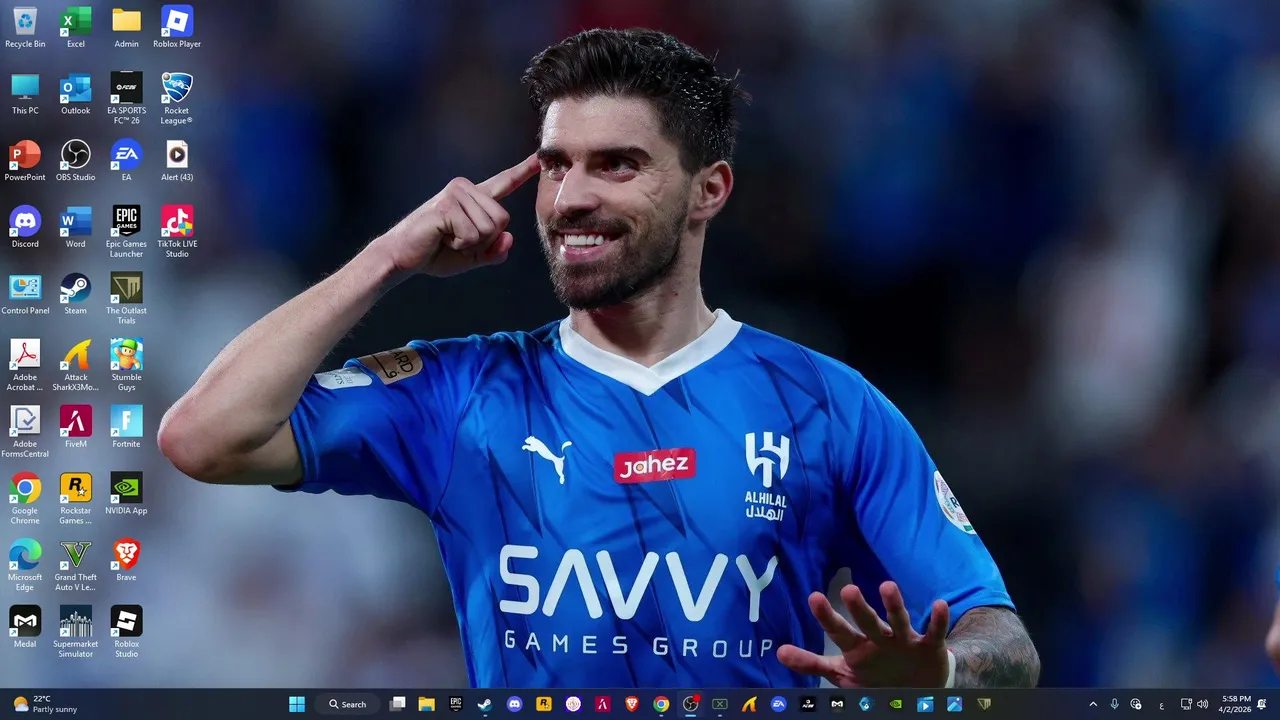Select the PowerPoint desktop shortcut

pos(25,160)
